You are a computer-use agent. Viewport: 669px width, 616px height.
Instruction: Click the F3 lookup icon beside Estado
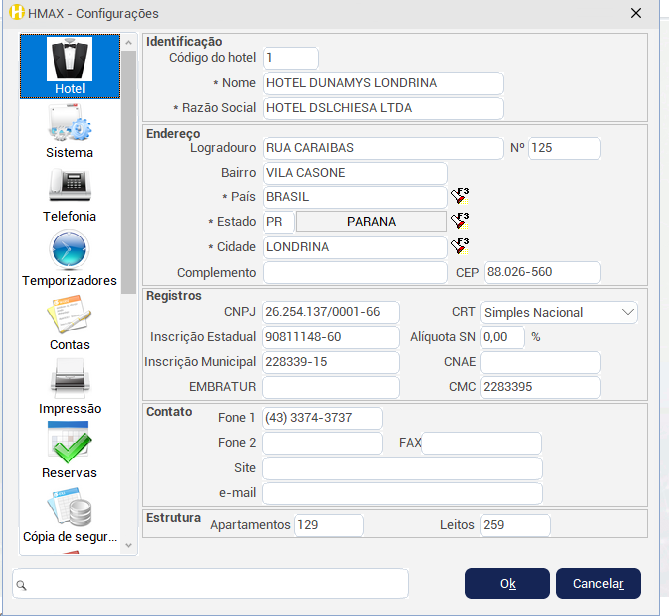[x=460, y=221]
